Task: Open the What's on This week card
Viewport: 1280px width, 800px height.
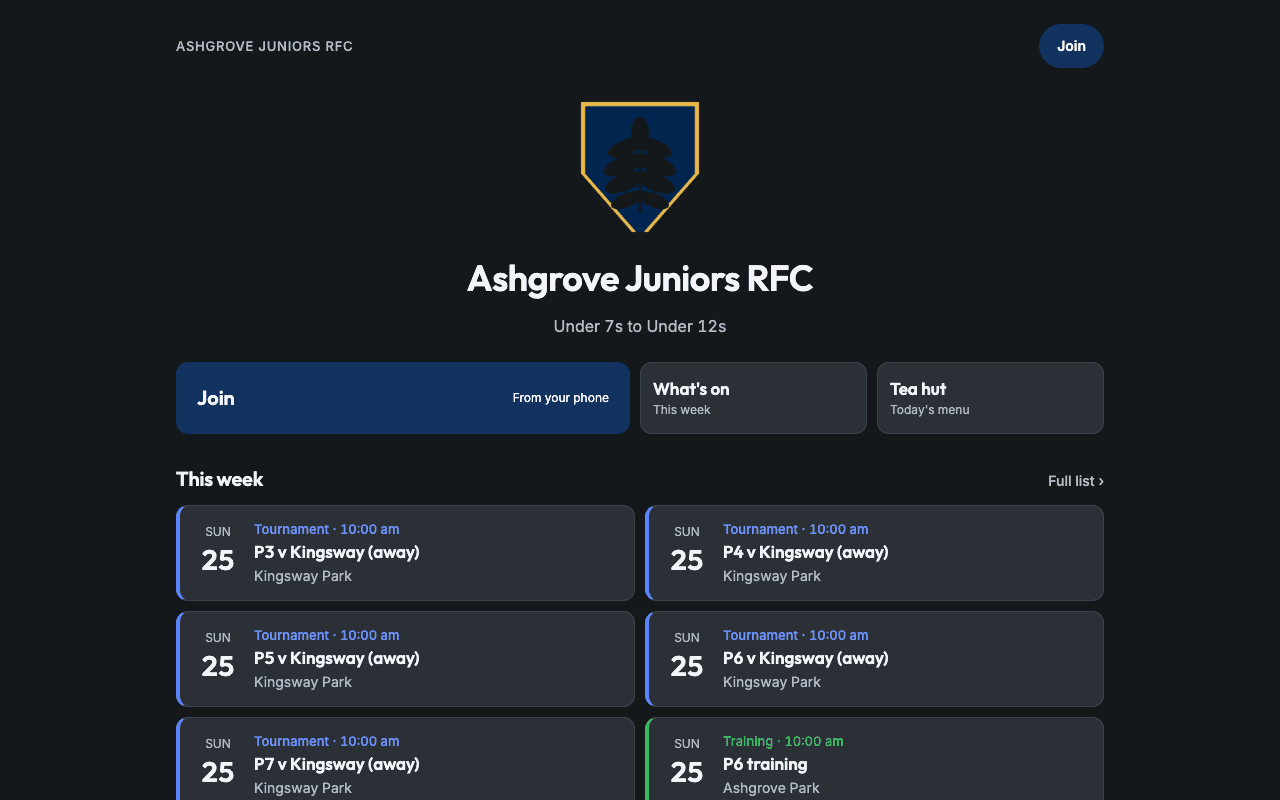Action: pos(753,398)
